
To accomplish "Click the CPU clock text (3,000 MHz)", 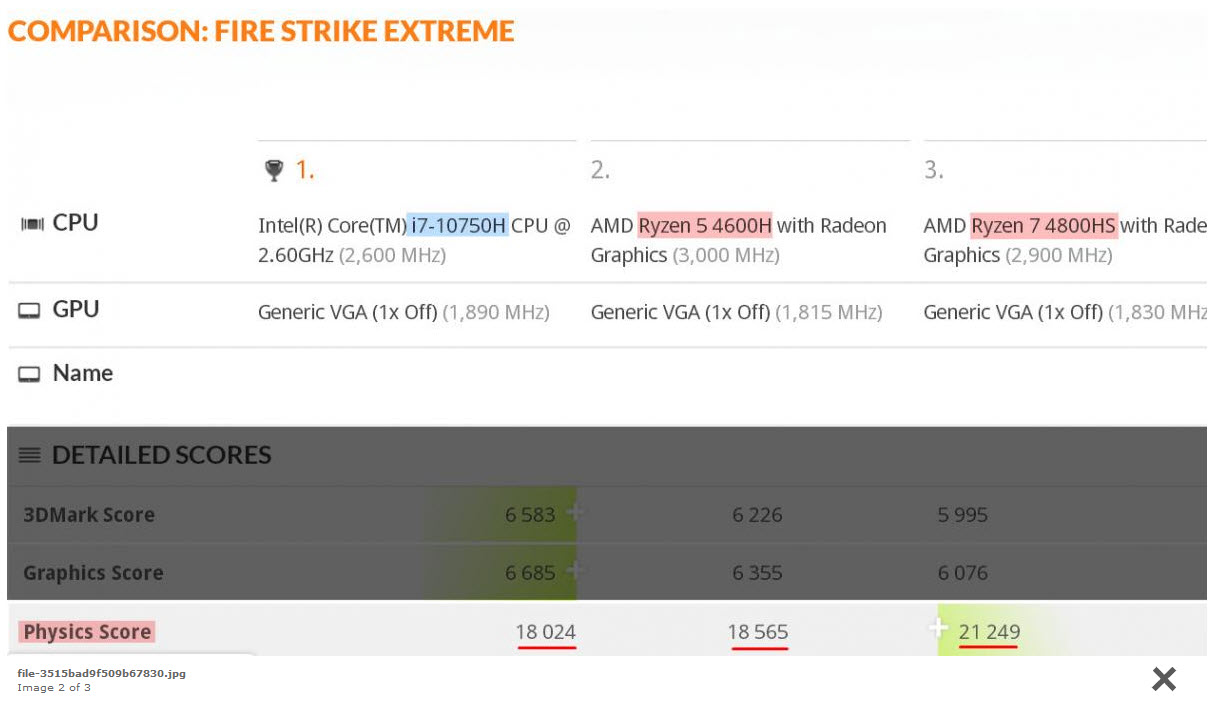I will pos(726,255).
